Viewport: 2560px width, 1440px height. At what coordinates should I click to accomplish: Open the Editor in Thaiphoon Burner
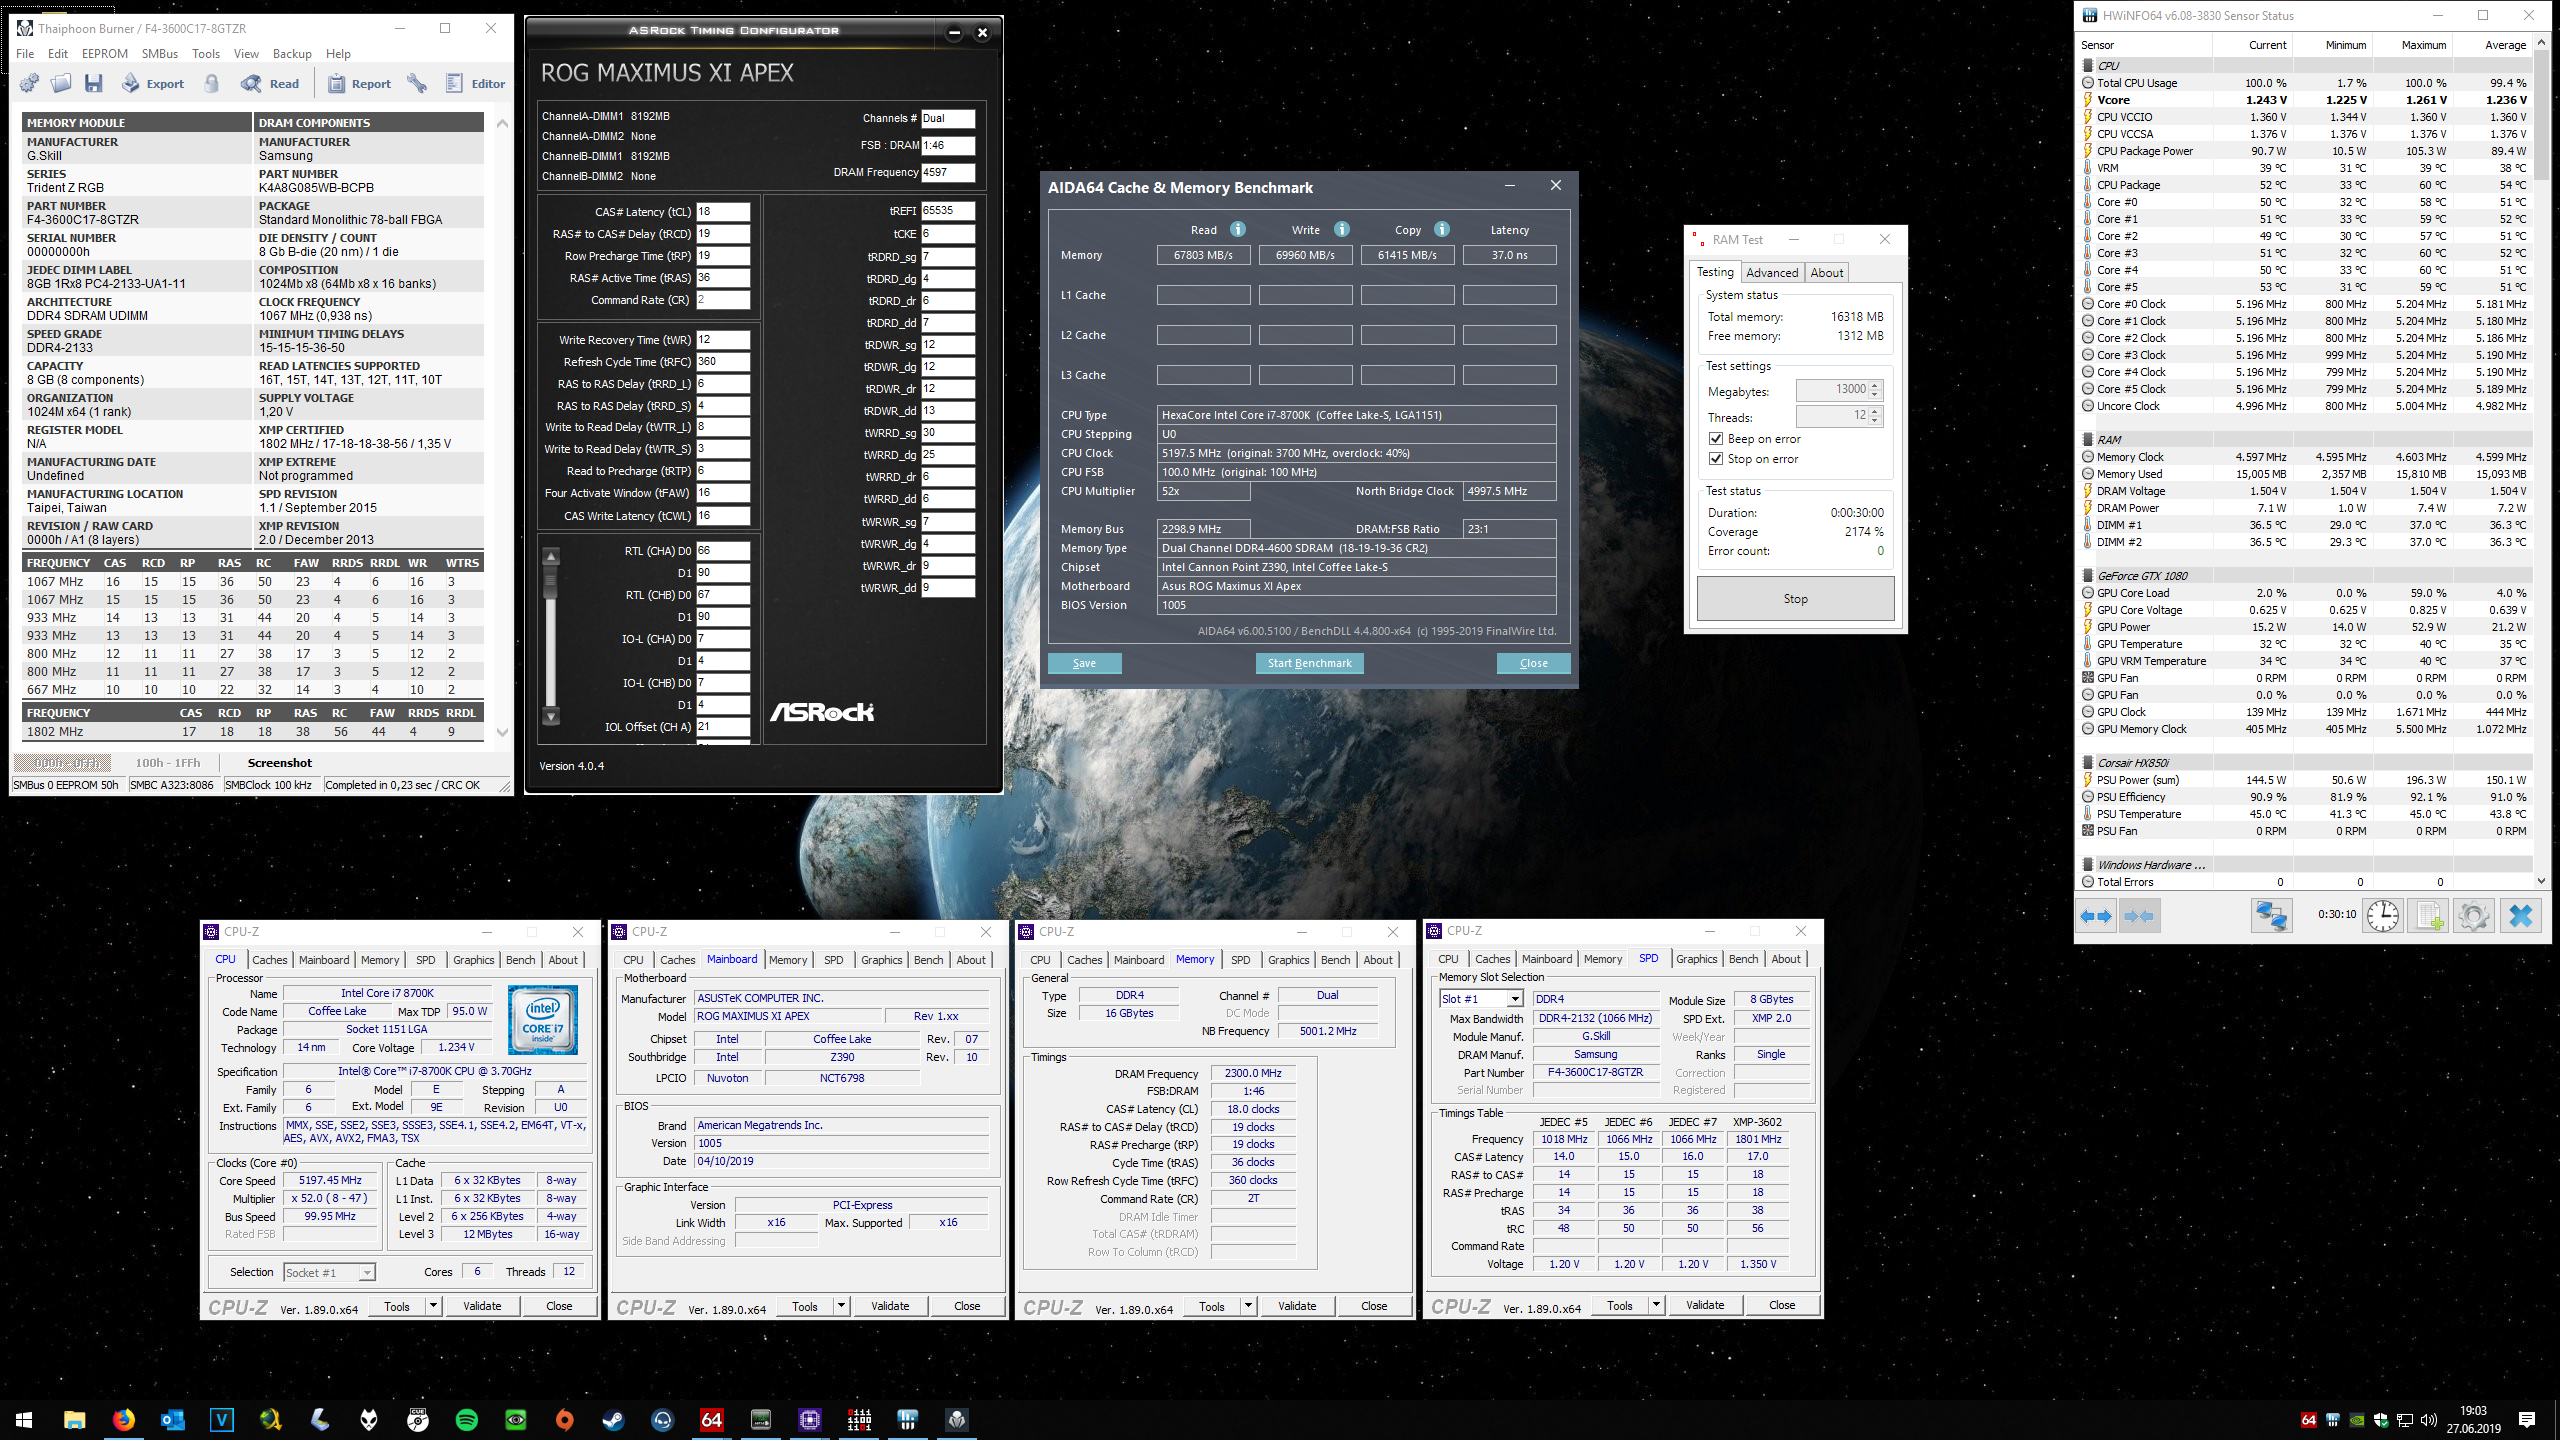[476, 84]
